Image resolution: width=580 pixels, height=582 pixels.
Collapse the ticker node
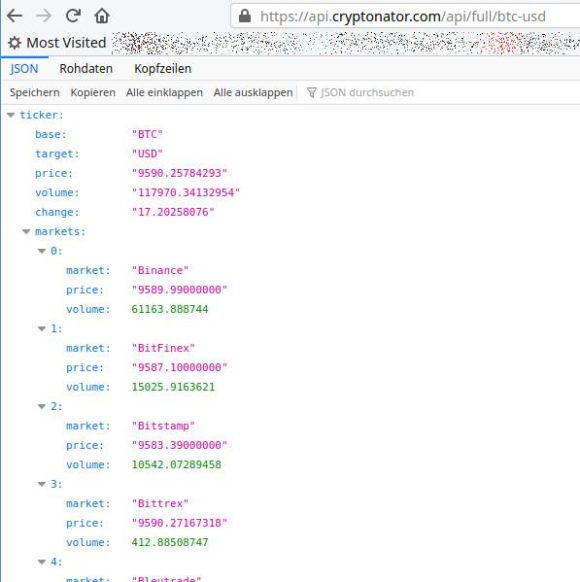[x=11, y=115]
